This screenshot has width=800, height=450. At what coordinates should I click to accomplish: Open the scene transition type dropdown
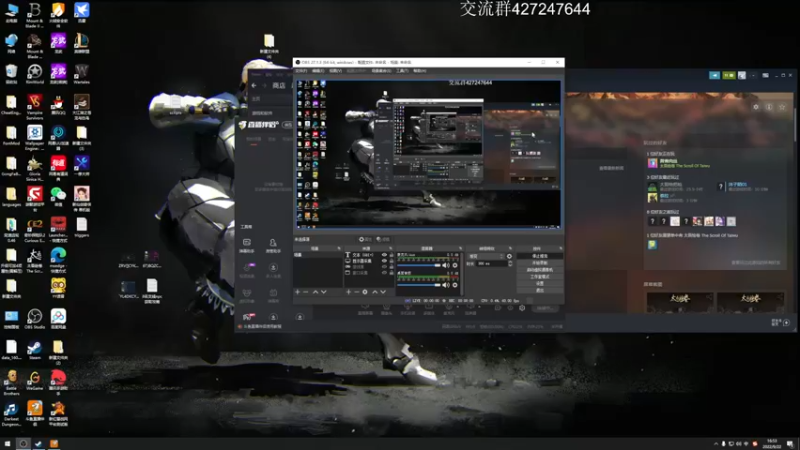click(x=486, y=256)
